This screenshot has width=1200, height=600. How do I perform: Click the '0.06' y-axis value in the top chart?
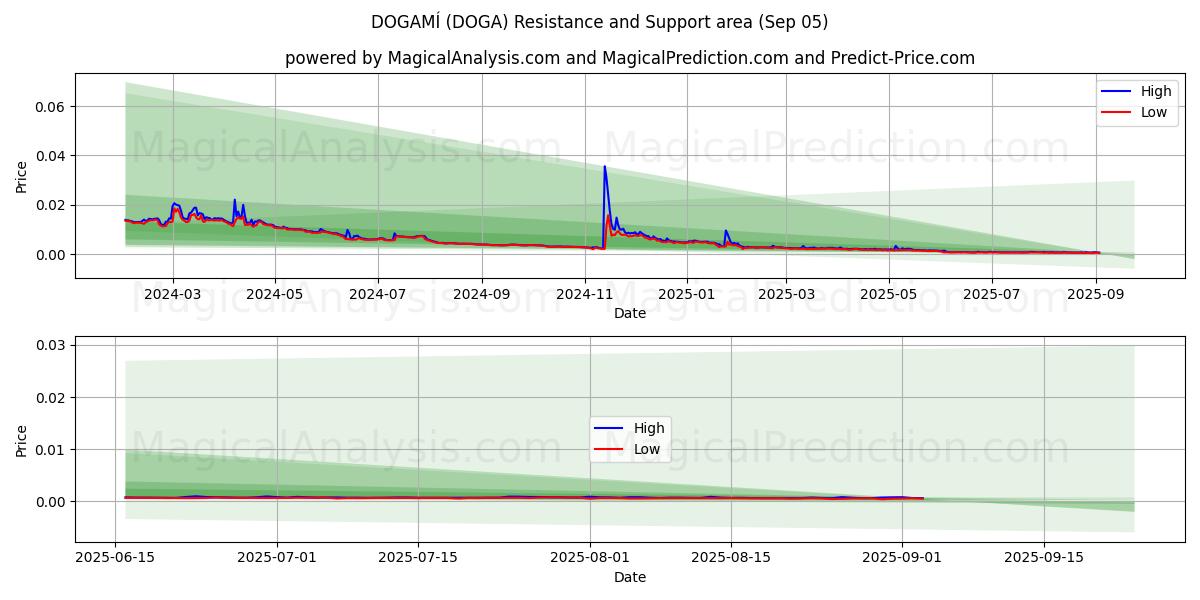point(50,107)
